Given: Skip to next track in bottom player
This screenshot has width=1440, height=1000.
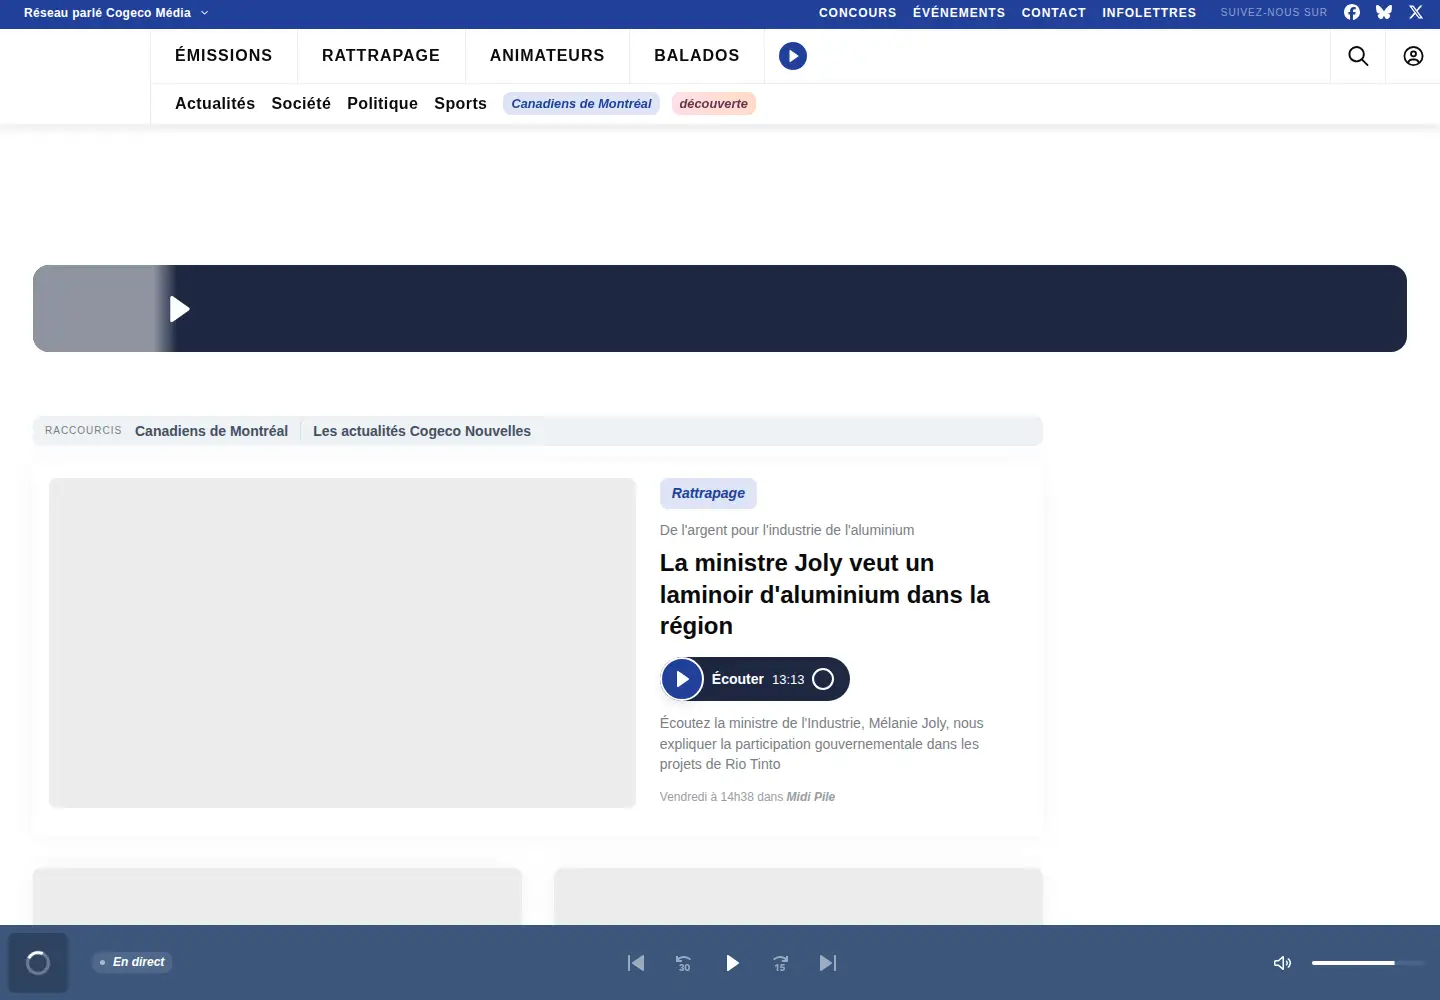Looking at the screenshot, I should [828, 963].
